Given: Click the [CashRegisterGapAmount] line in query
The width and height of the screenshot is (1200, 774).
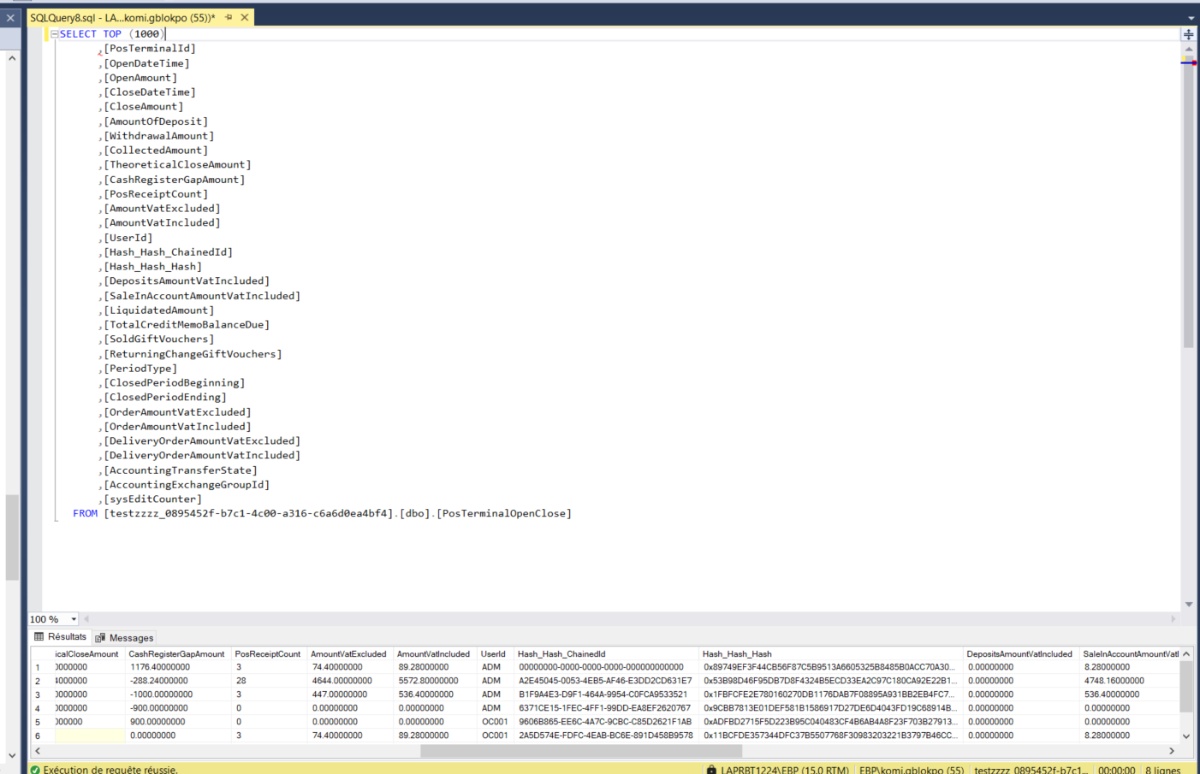Looking at the screenshot, I should pyautogui.click(x=171, y=180).
